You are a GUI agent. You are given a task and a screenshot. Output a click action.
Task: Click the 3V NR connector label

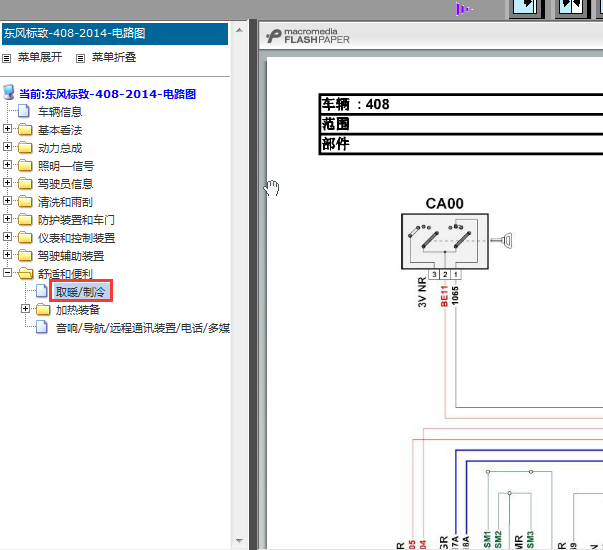pos(422,292)
